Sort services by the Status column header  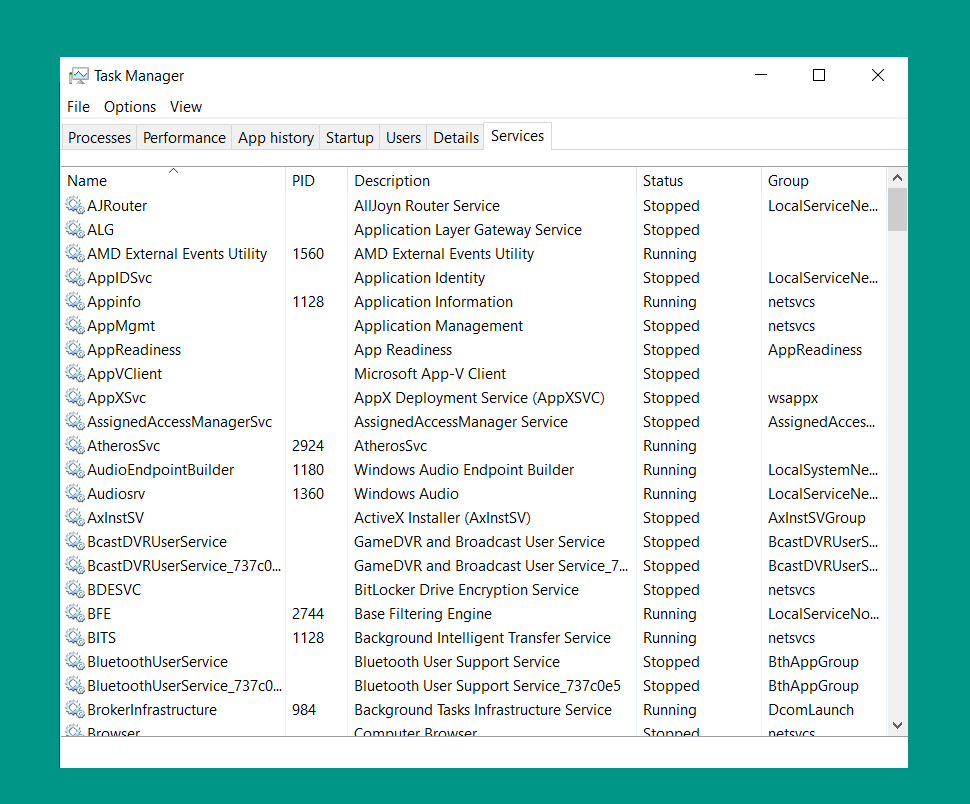[698, 181]
